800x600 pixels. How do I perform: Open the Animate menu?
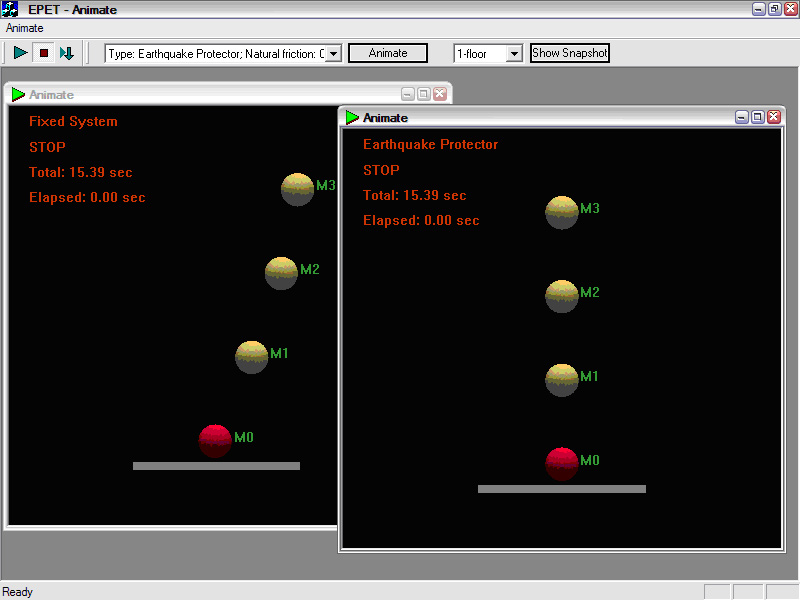point(24,28)
